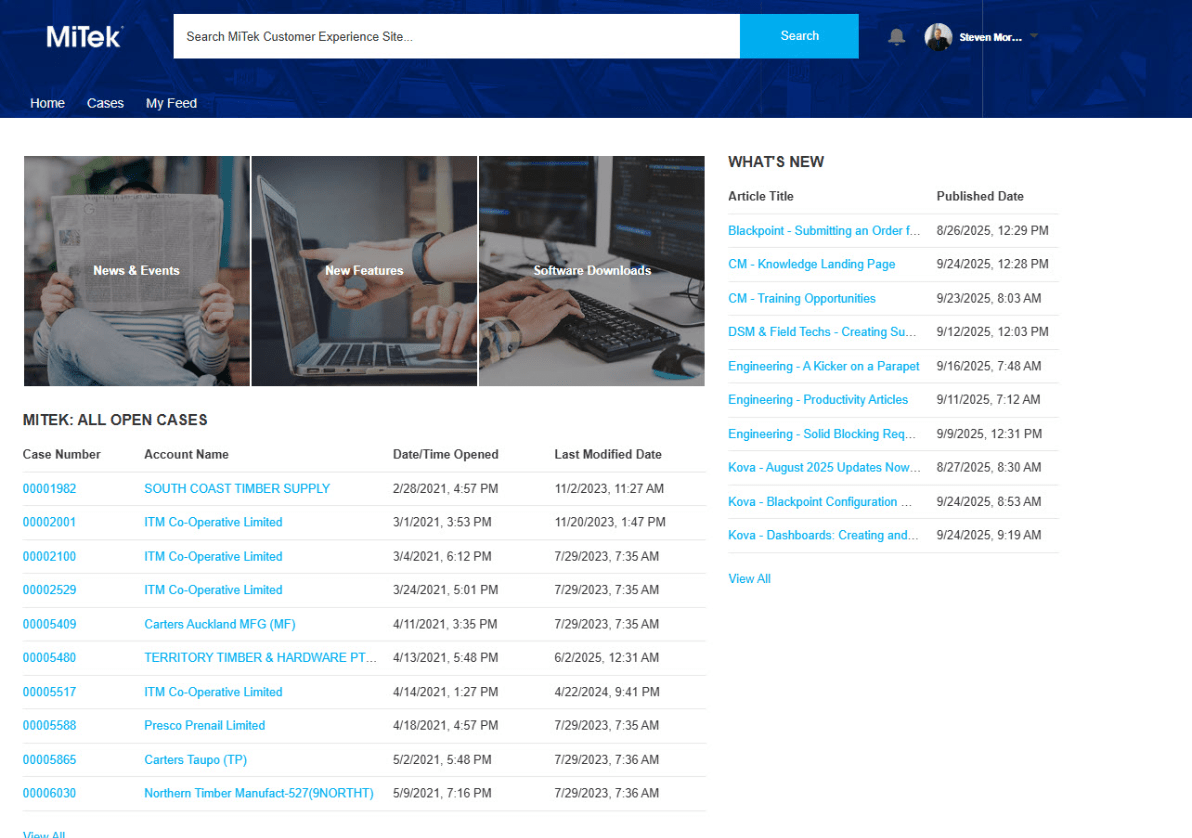1192x838 pixels.
Task: Open case number 00001982
Action: [49, 489]
